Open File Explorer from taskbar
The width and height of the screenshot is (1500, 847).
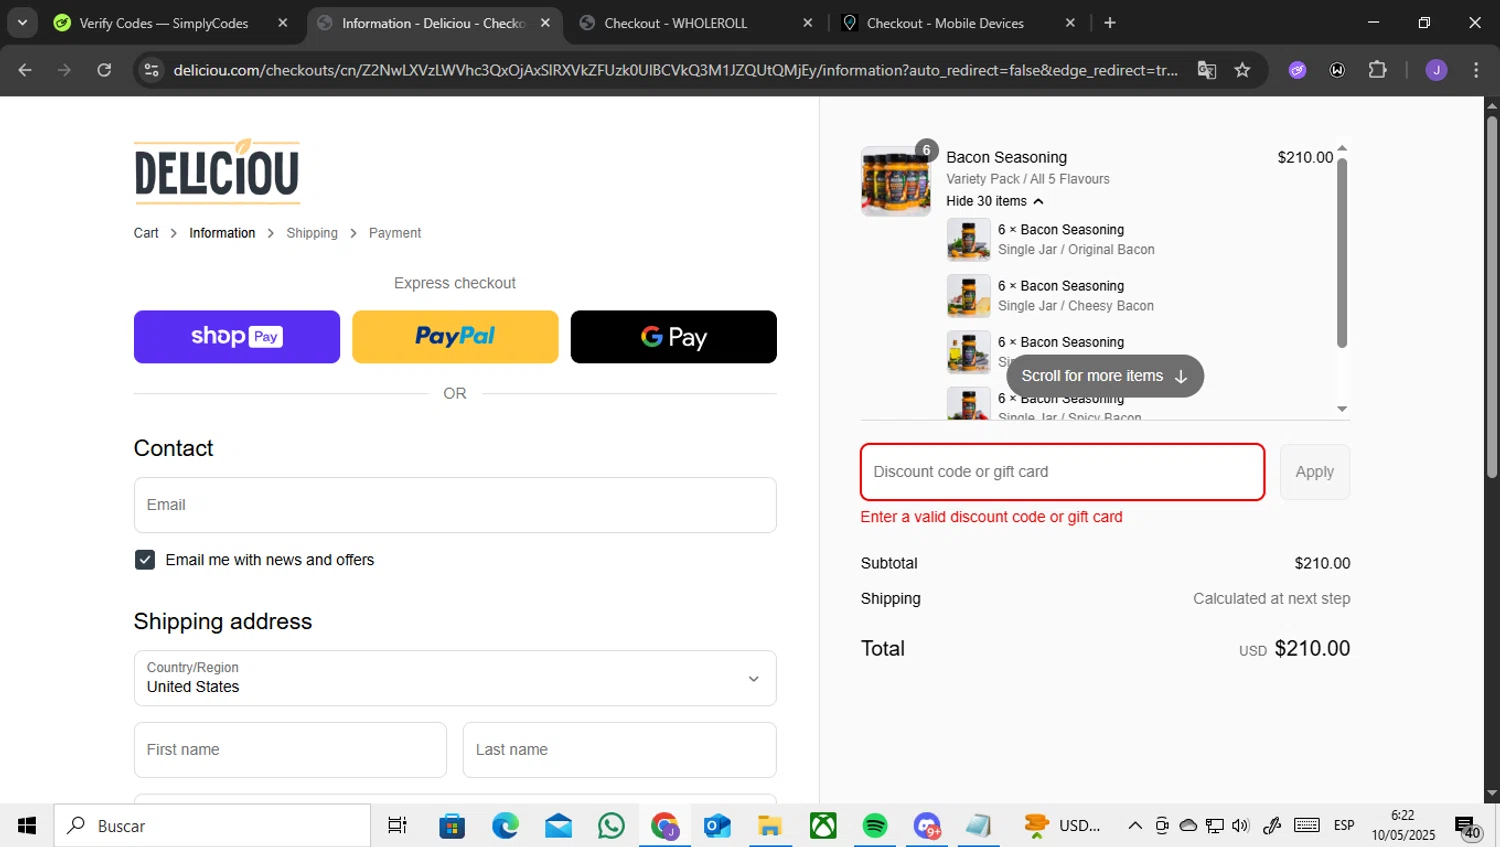pyautogui.click(x=769, y=826)
